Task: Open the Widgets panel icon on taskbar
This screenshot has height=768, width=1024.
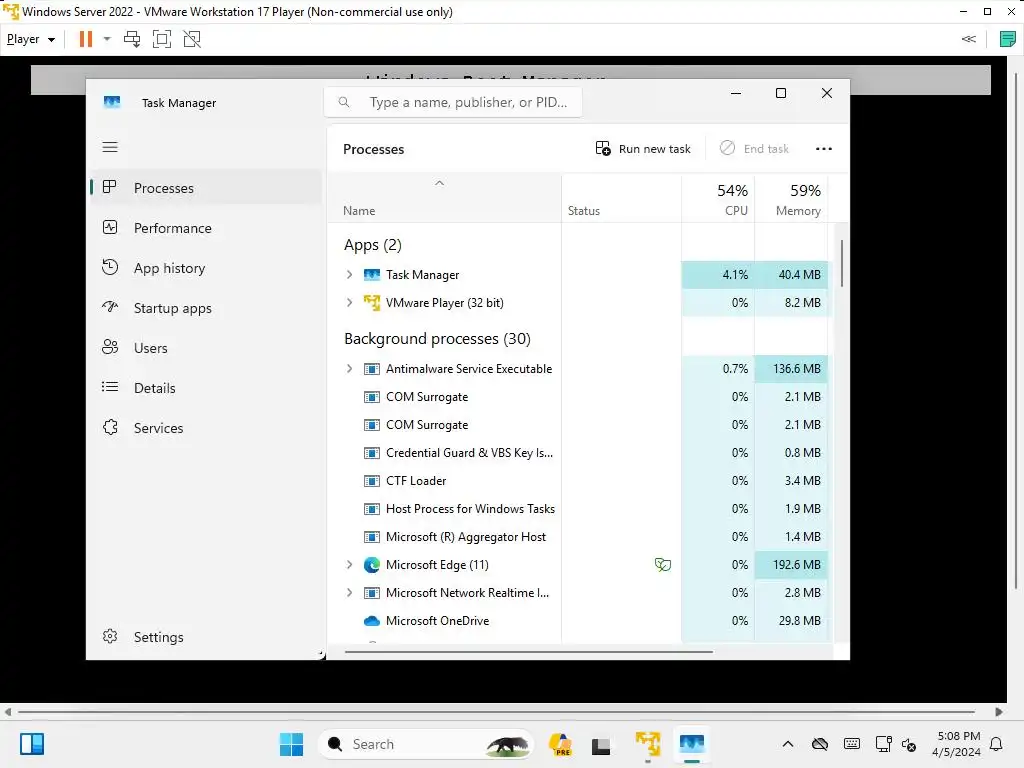Action: 32,744
